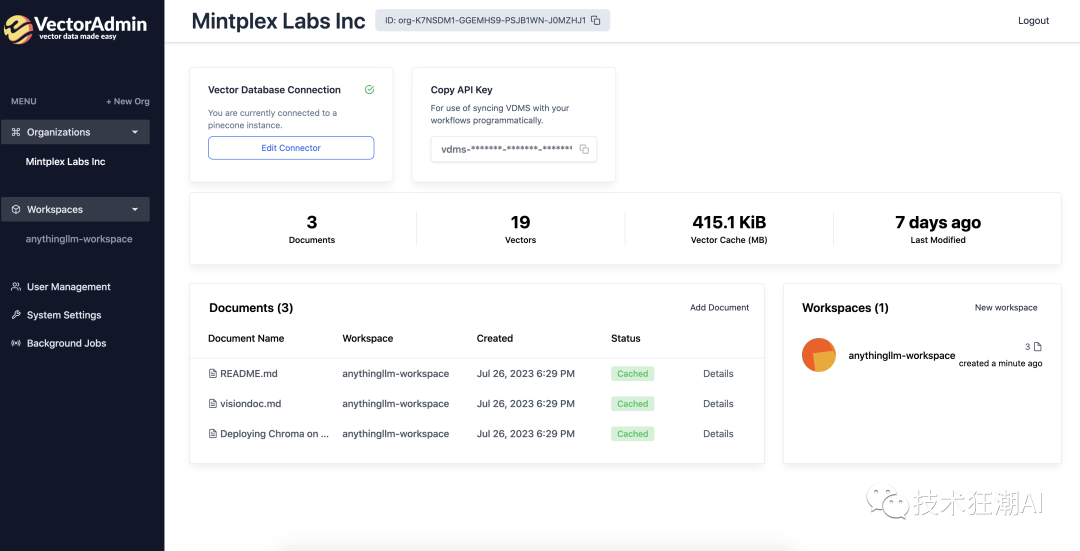This screenshot has width=1080, height=551.
Task: Click Add Document
Action: click(719, 307)
